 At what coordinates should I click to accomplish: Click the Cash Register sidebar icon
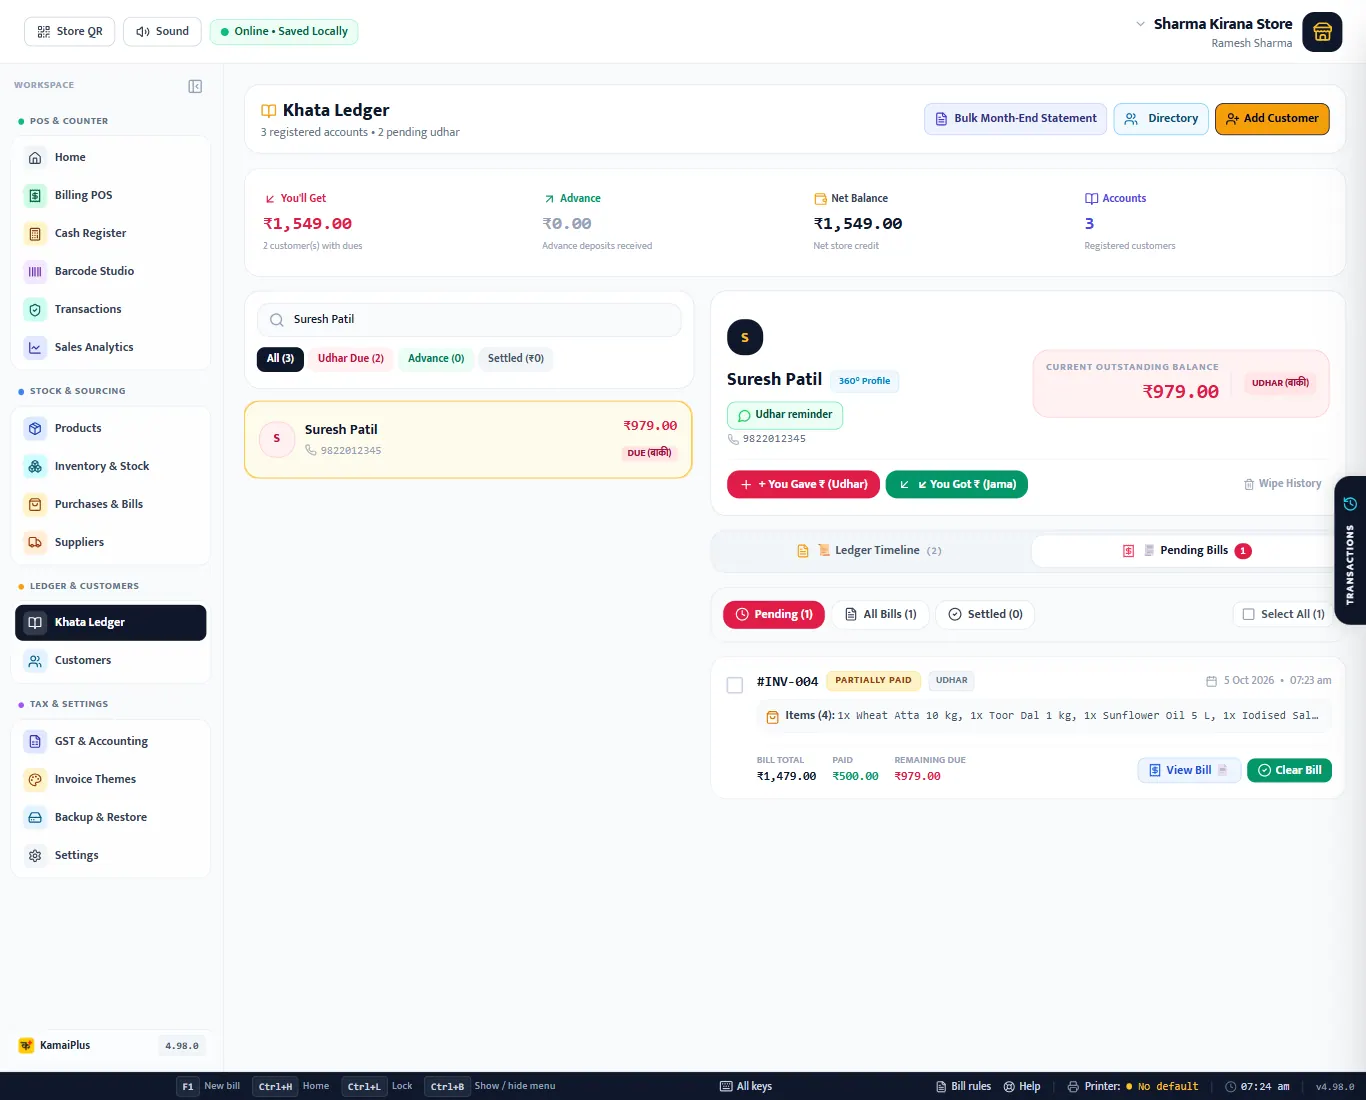[x=35, y=233]
